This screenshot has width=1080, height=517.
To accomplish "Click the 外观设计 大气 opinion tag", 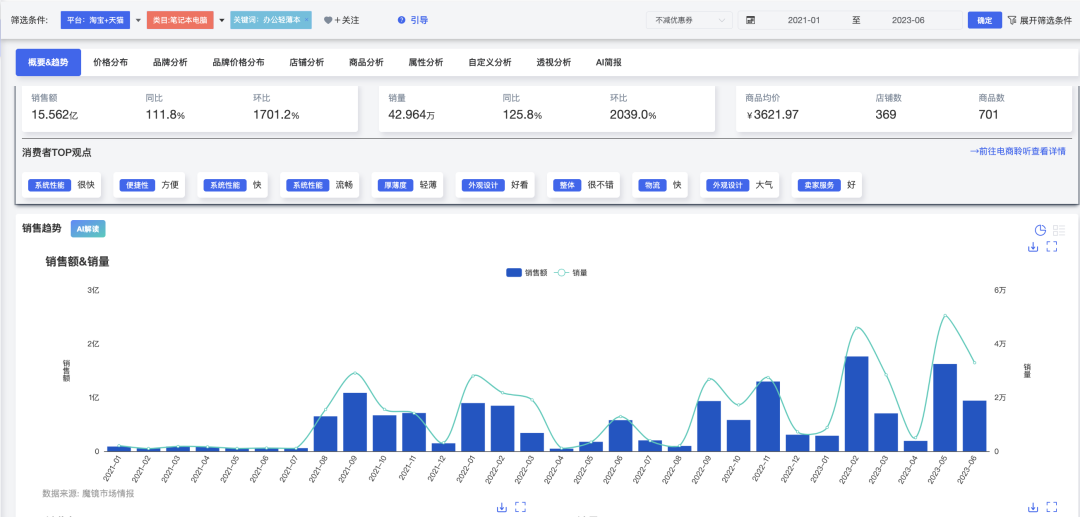I will pyautogui.click(x=740, y=185).
